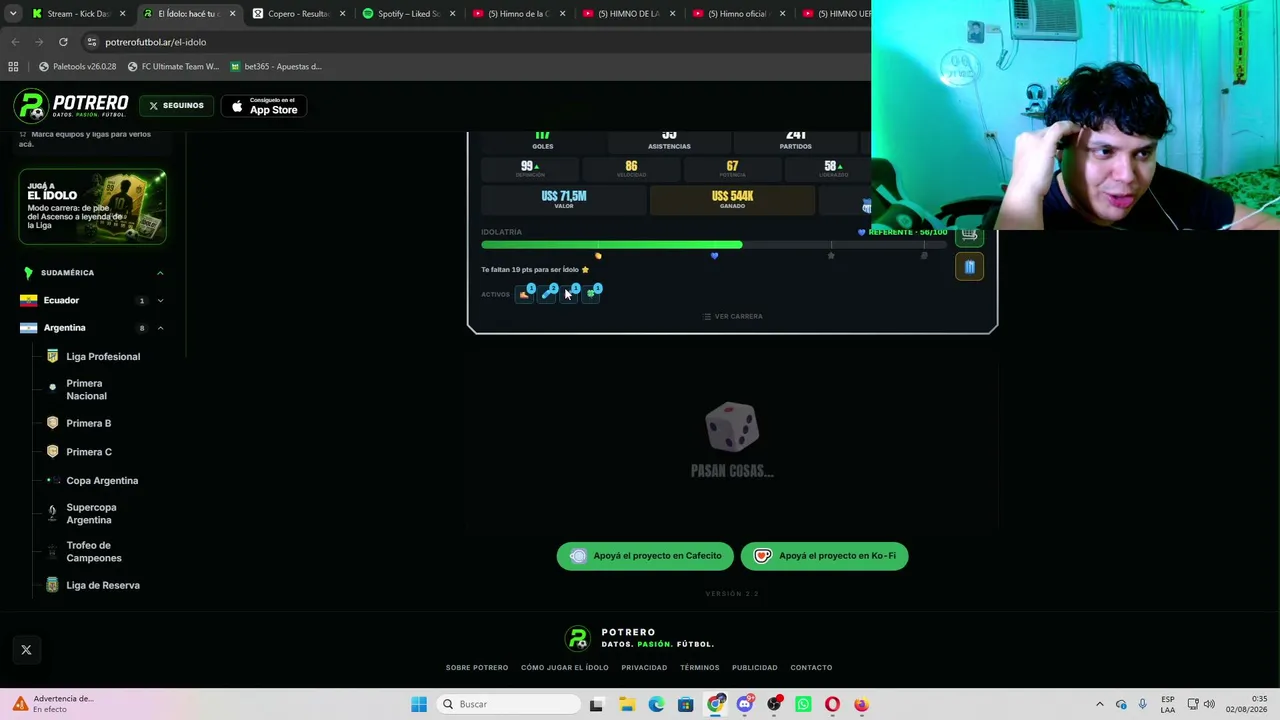
Task: Close the Spotify browser tab
Action: coord(452,14)
